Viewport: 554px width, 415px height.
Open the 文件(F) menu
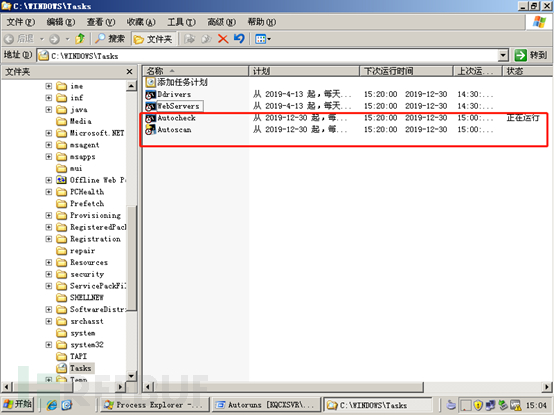pyautogui.click(x=21, y=22)
